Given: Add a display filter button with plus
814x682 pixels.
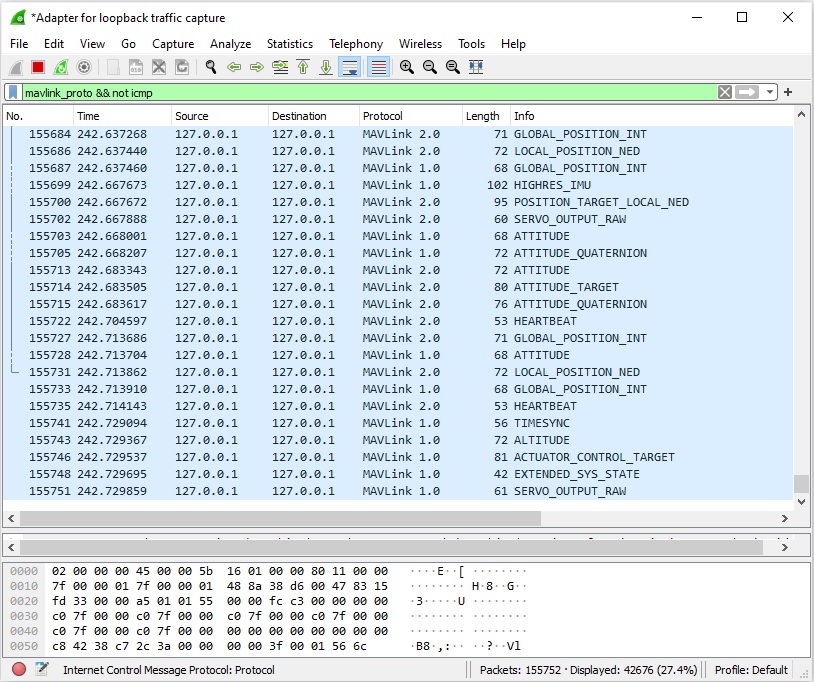Looking at the screenshot, I should 788,92.
